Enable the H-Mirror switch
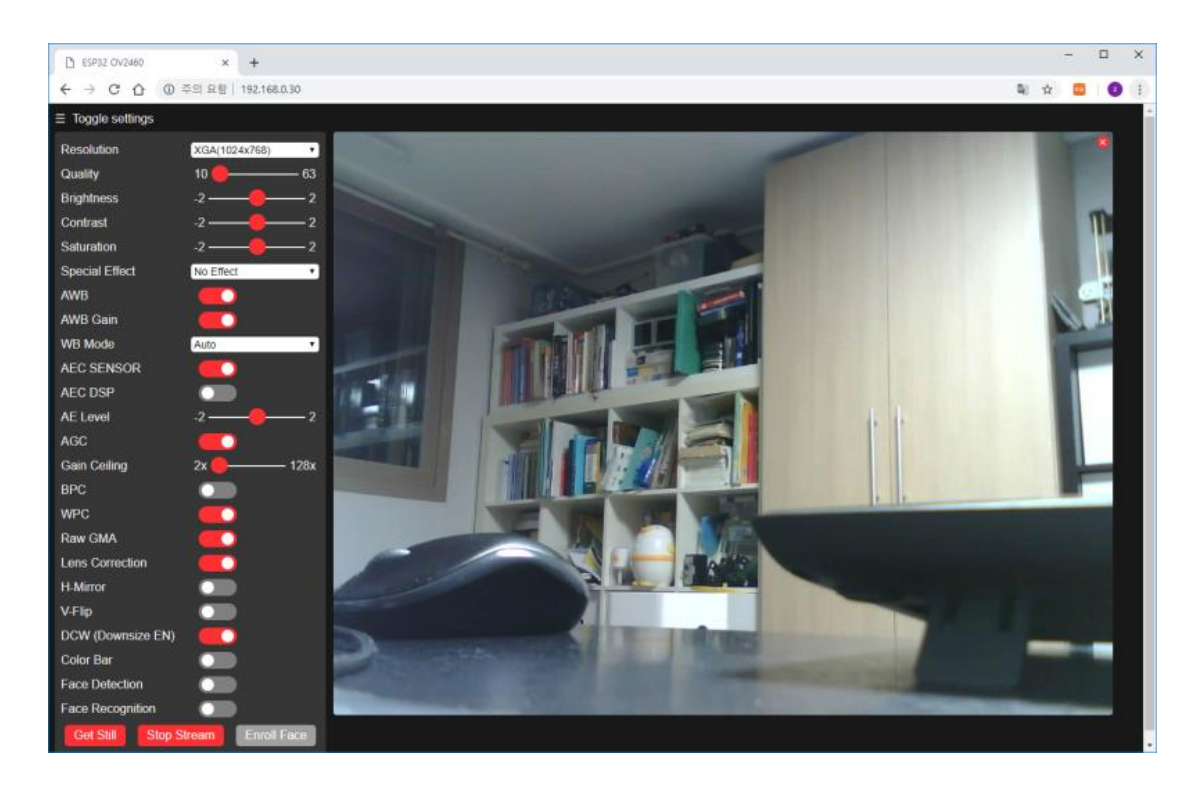 217,587
